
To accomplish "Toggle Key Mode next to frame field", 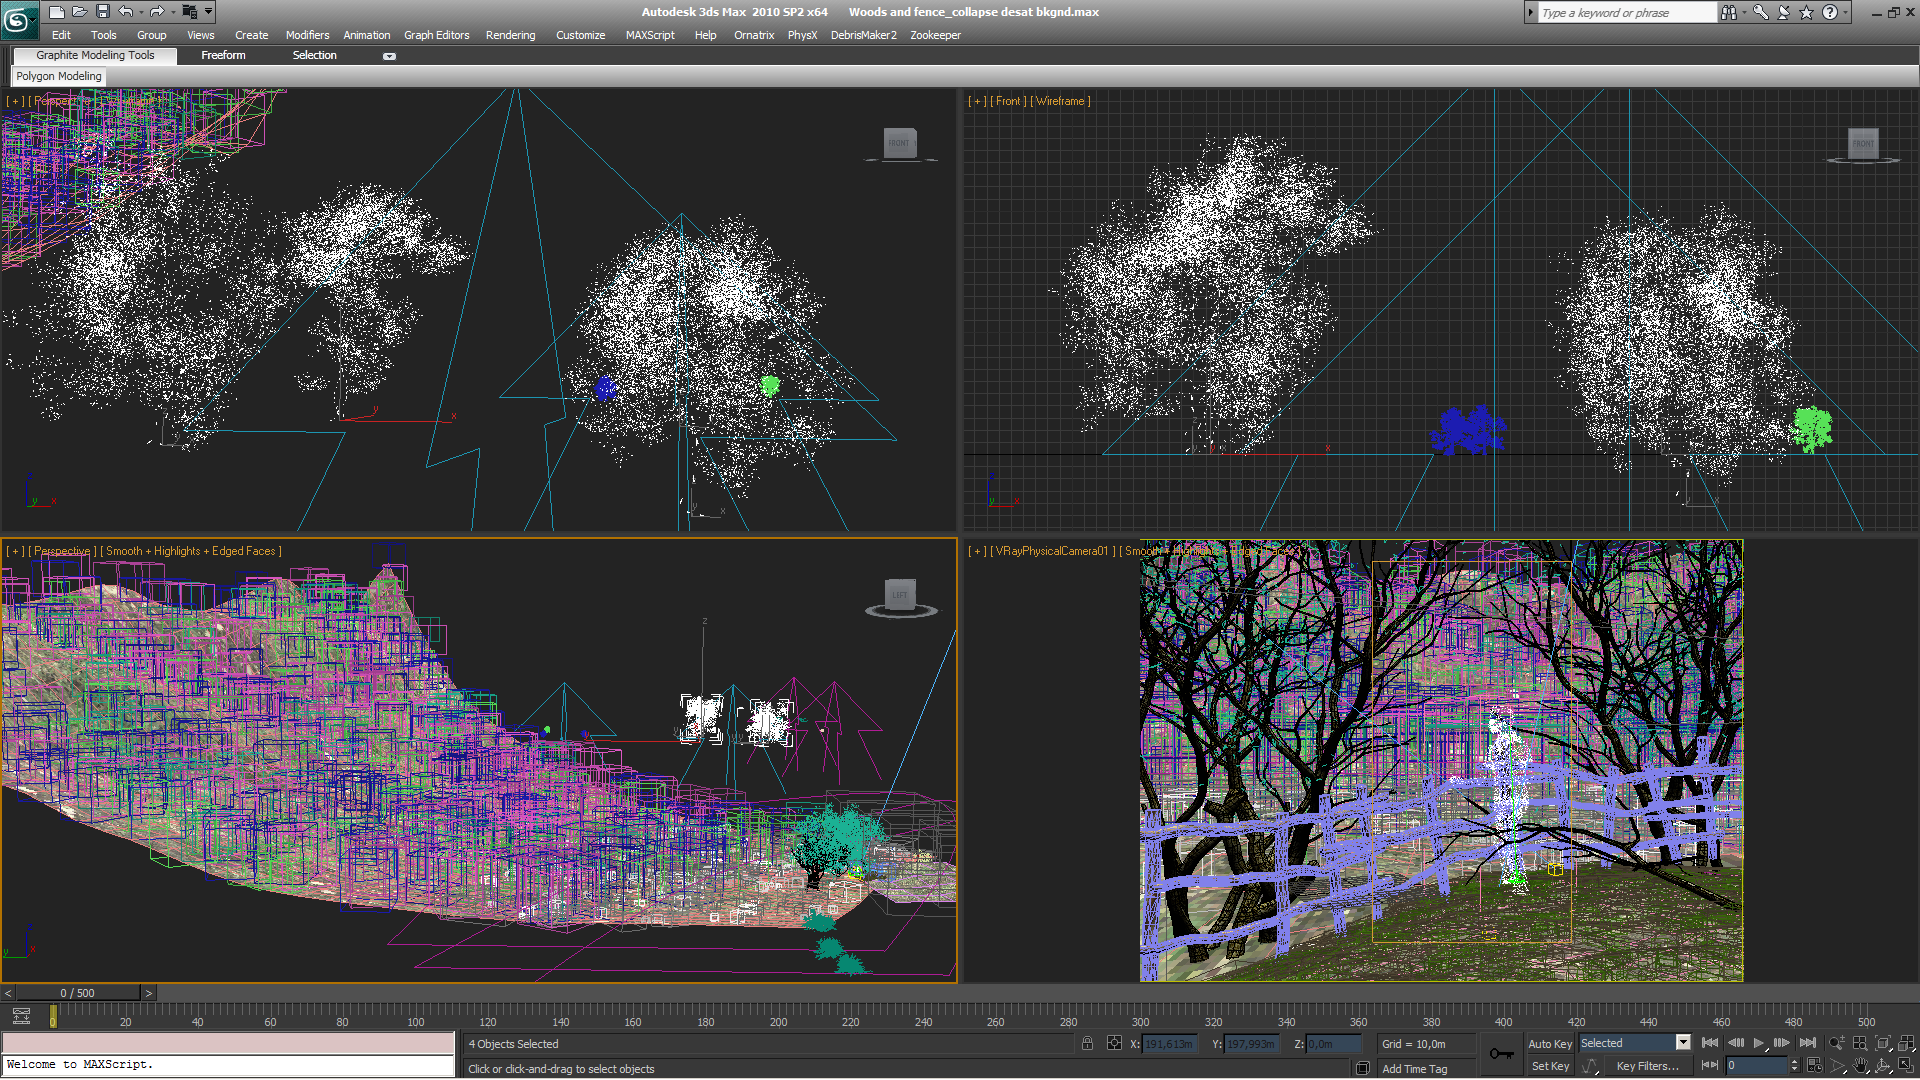I will [x=1710, y=1066].
